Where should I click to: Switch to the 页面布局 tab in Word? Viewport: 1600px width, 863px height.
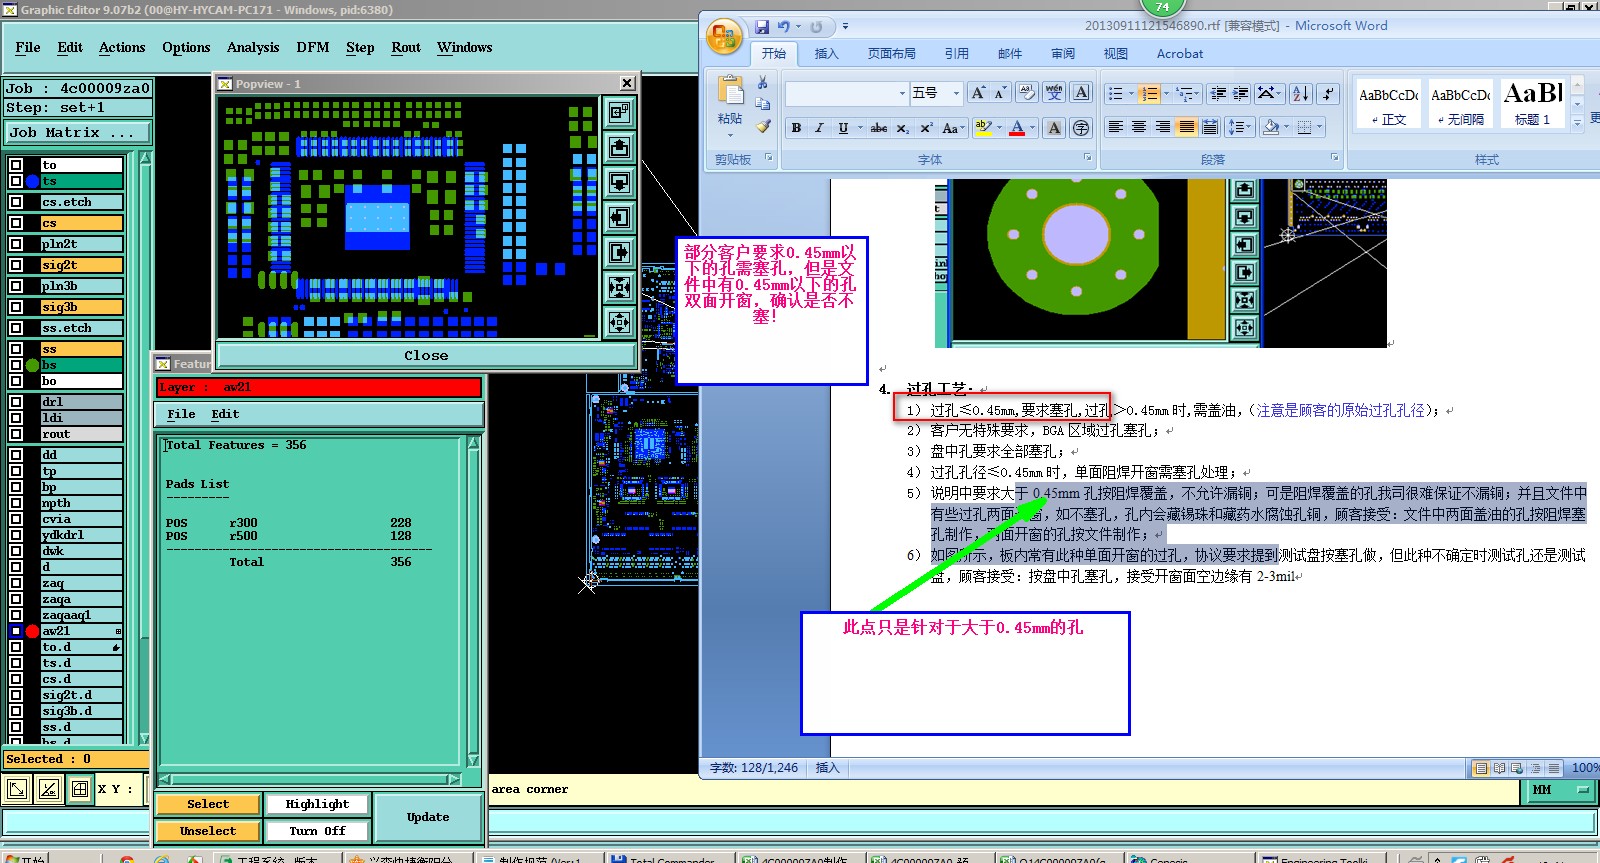pyautogui.click(x=892, y=53)
